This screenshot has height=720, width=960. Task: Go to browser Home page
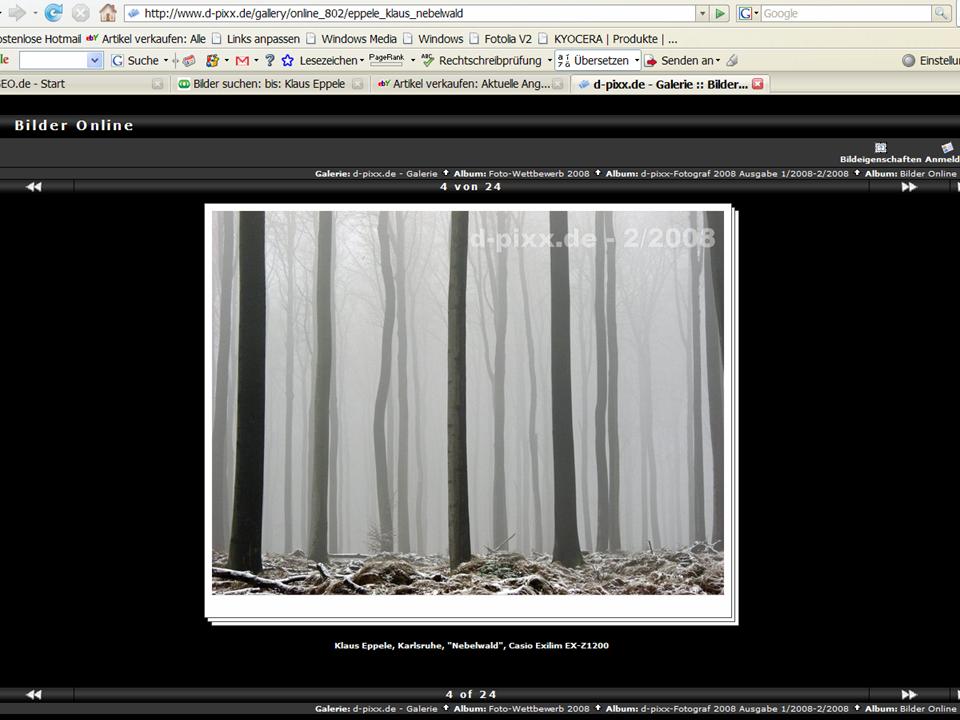(x=108, y=13)
